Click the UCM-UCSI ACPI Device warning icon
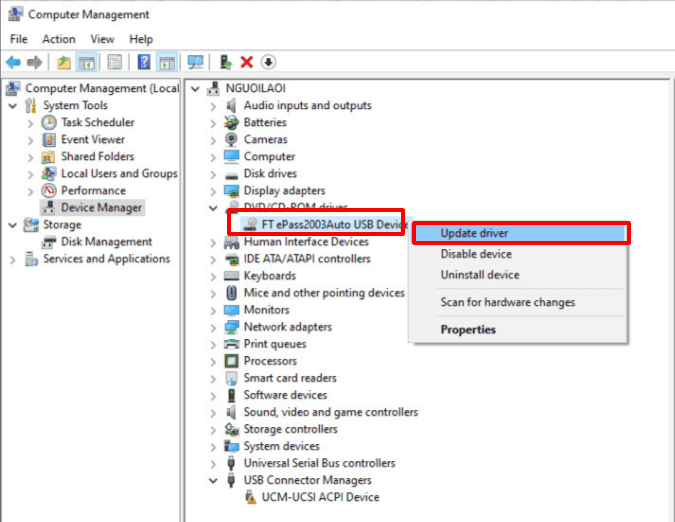Screen dimensions: 675x522 [250, 497]
